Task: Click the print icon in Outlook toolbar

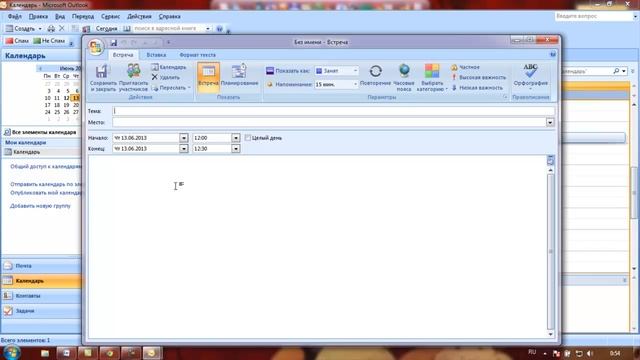Action: (x=51, y=29)
